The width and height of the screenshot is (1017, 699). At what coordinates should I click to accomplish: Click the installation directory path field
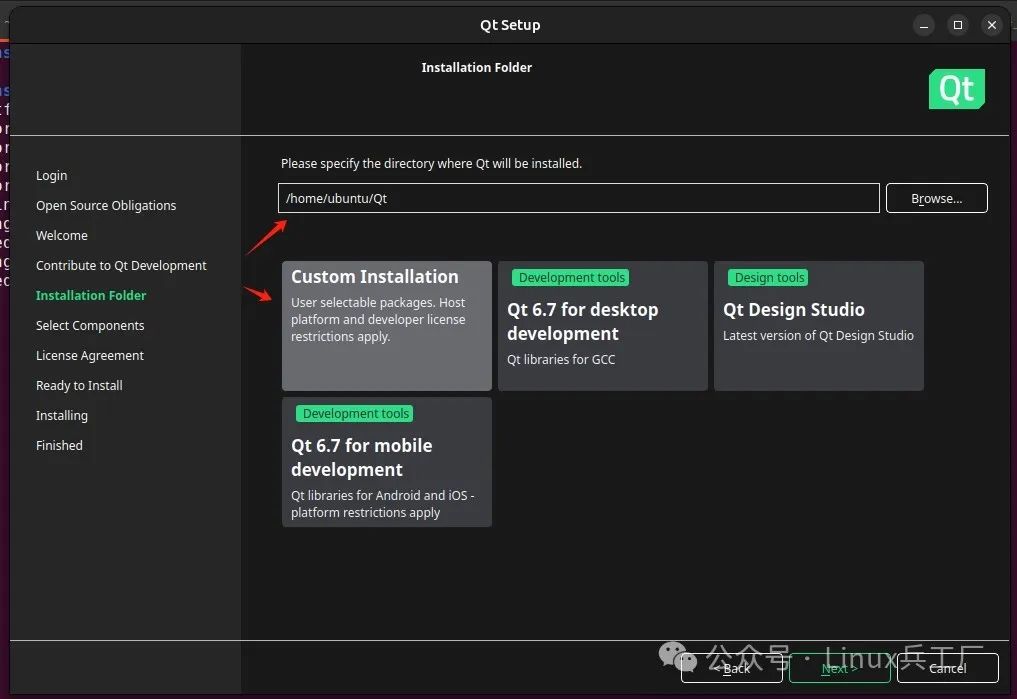pyautogui.click(x=578, y=197)
